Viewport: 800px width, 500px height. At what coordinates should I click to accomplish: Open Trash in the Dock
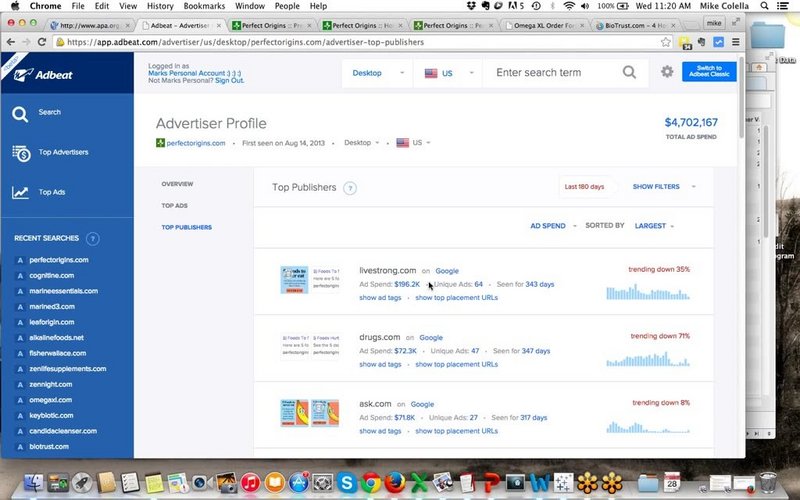click(x=768, y=482)
